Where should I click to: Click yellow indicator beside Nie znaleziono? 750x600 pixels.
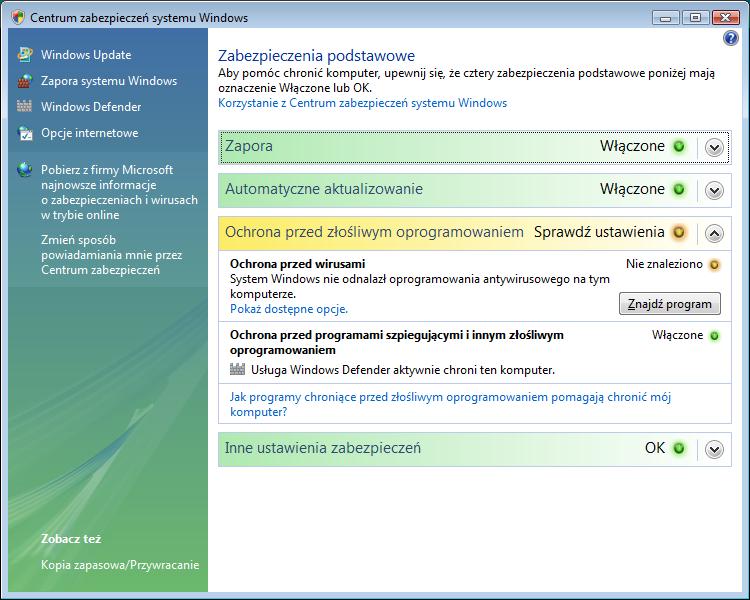coord(714,265)
